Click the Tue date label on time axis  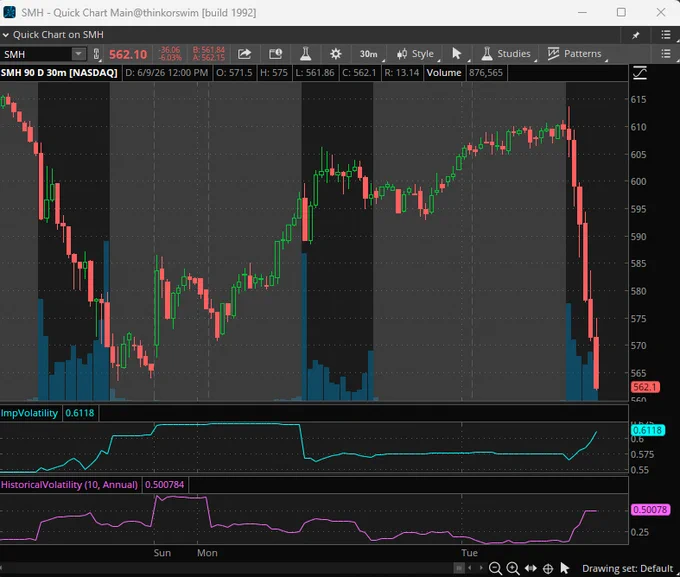tap(470, 553)
